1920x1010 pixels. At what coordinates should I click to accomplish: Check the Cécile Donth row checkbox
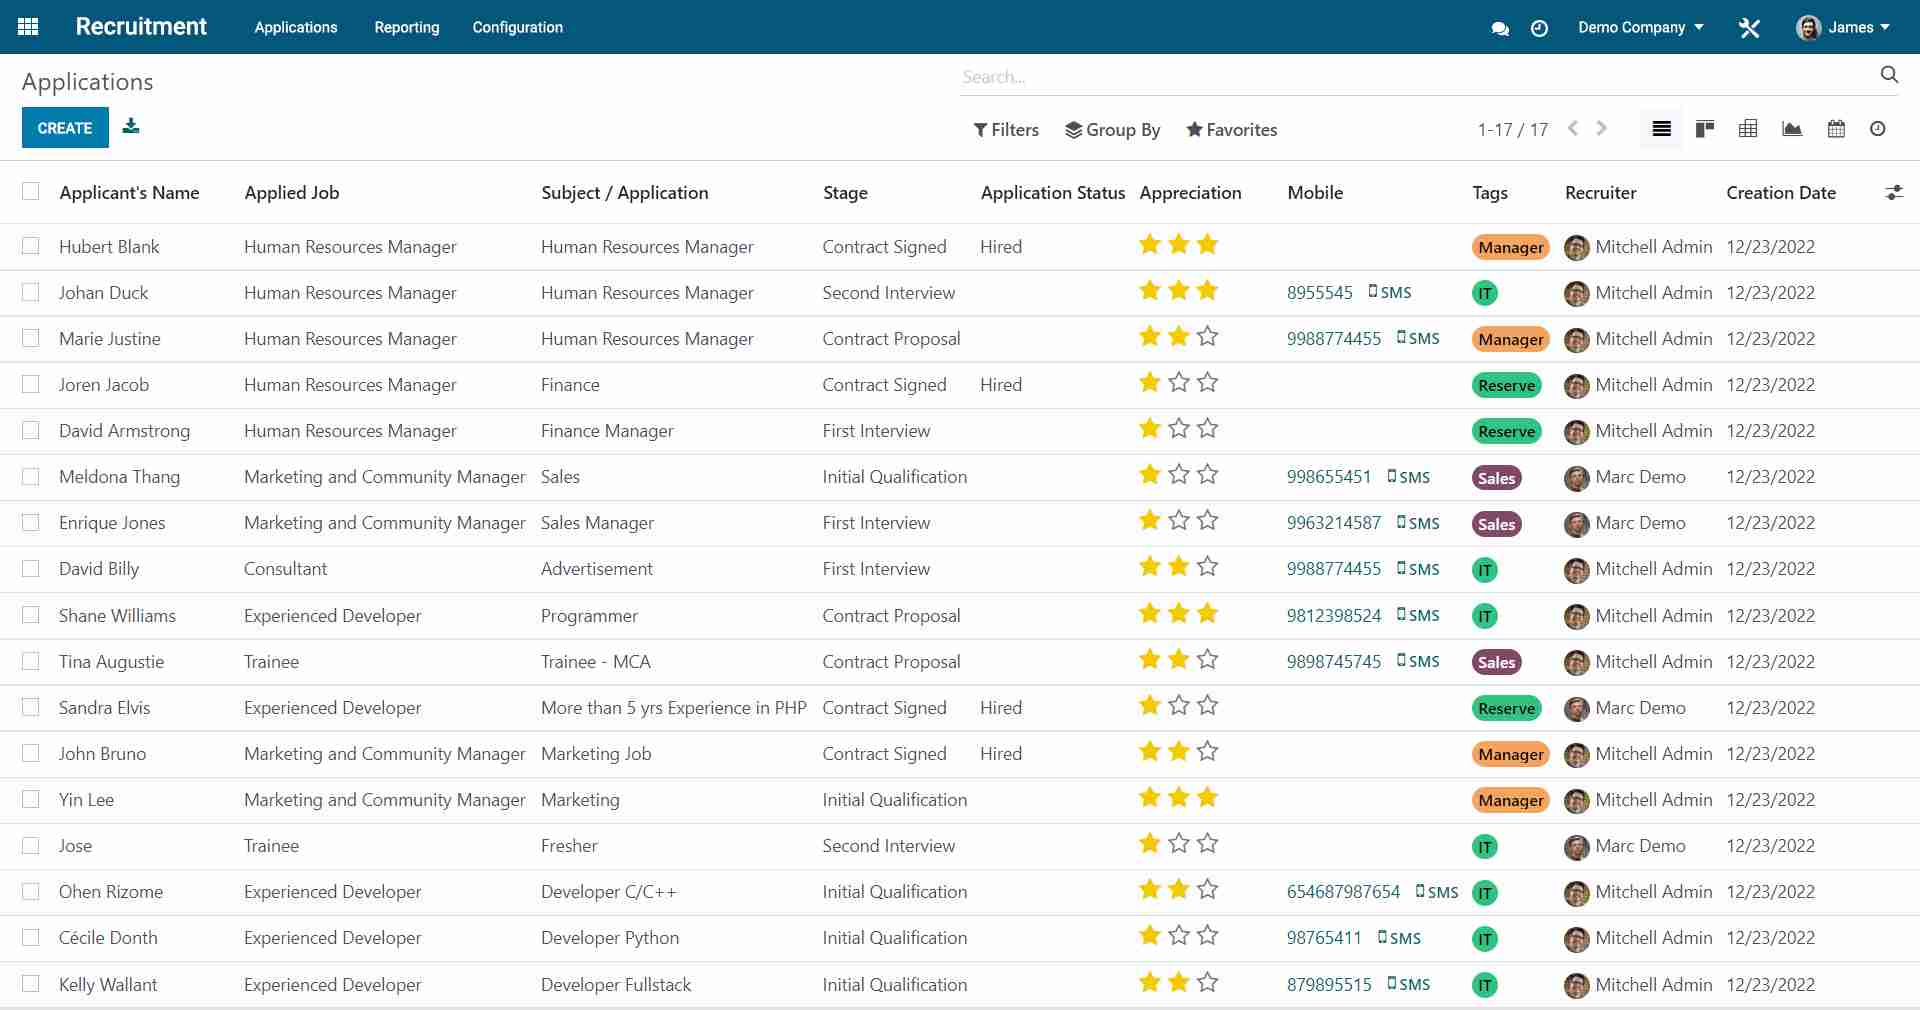(31, 936)
